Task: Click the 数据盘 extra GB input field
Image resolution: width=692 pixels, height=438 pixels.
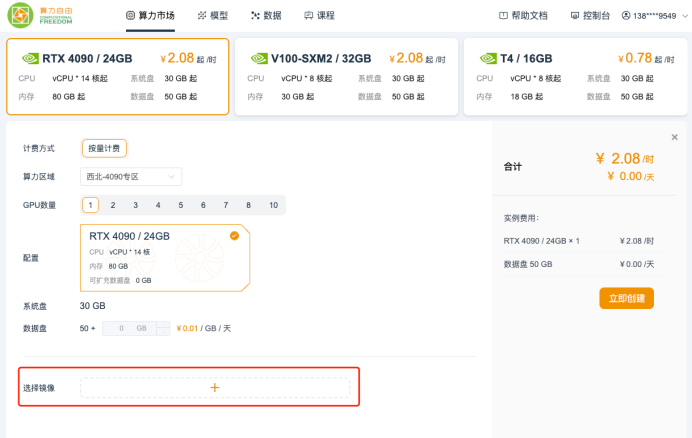Action: [130, 328]
